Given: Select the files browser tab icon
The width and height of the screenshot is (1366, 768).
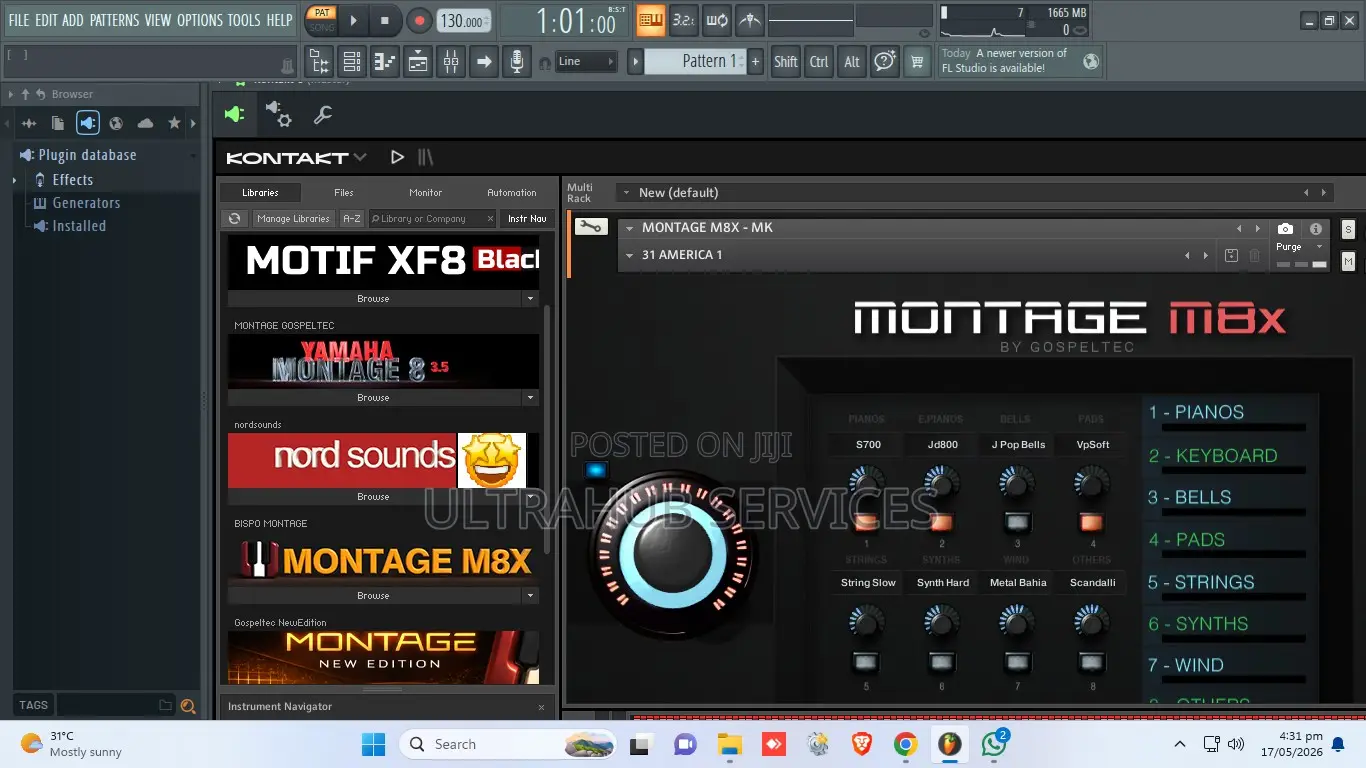Looking at the screenshot, I should pos(58,123).
